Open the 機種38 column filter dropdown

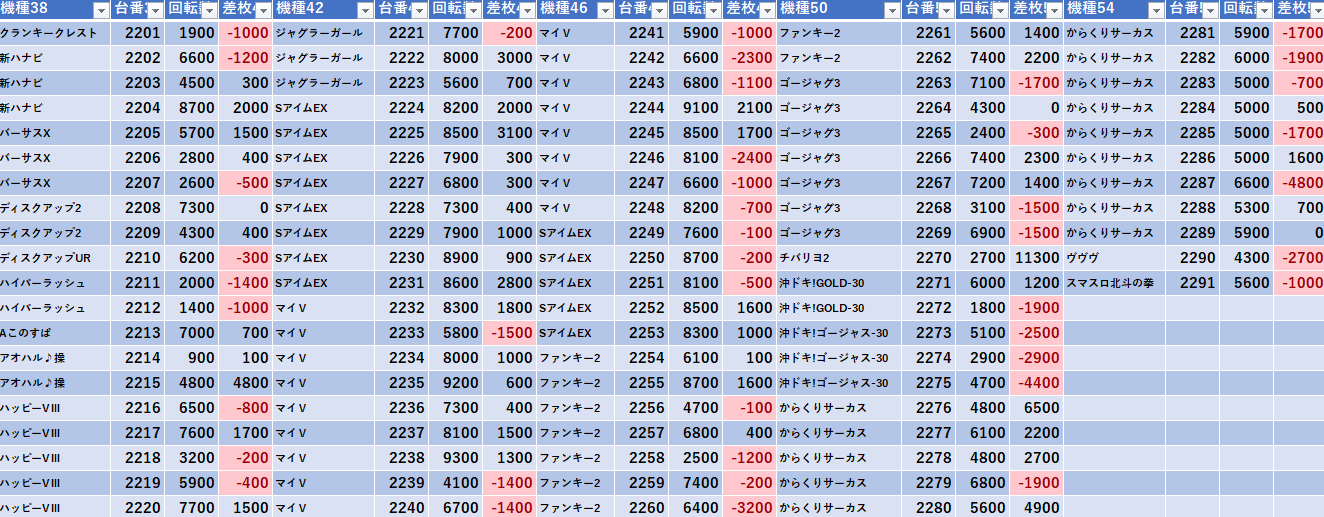(x=100, y=10)
